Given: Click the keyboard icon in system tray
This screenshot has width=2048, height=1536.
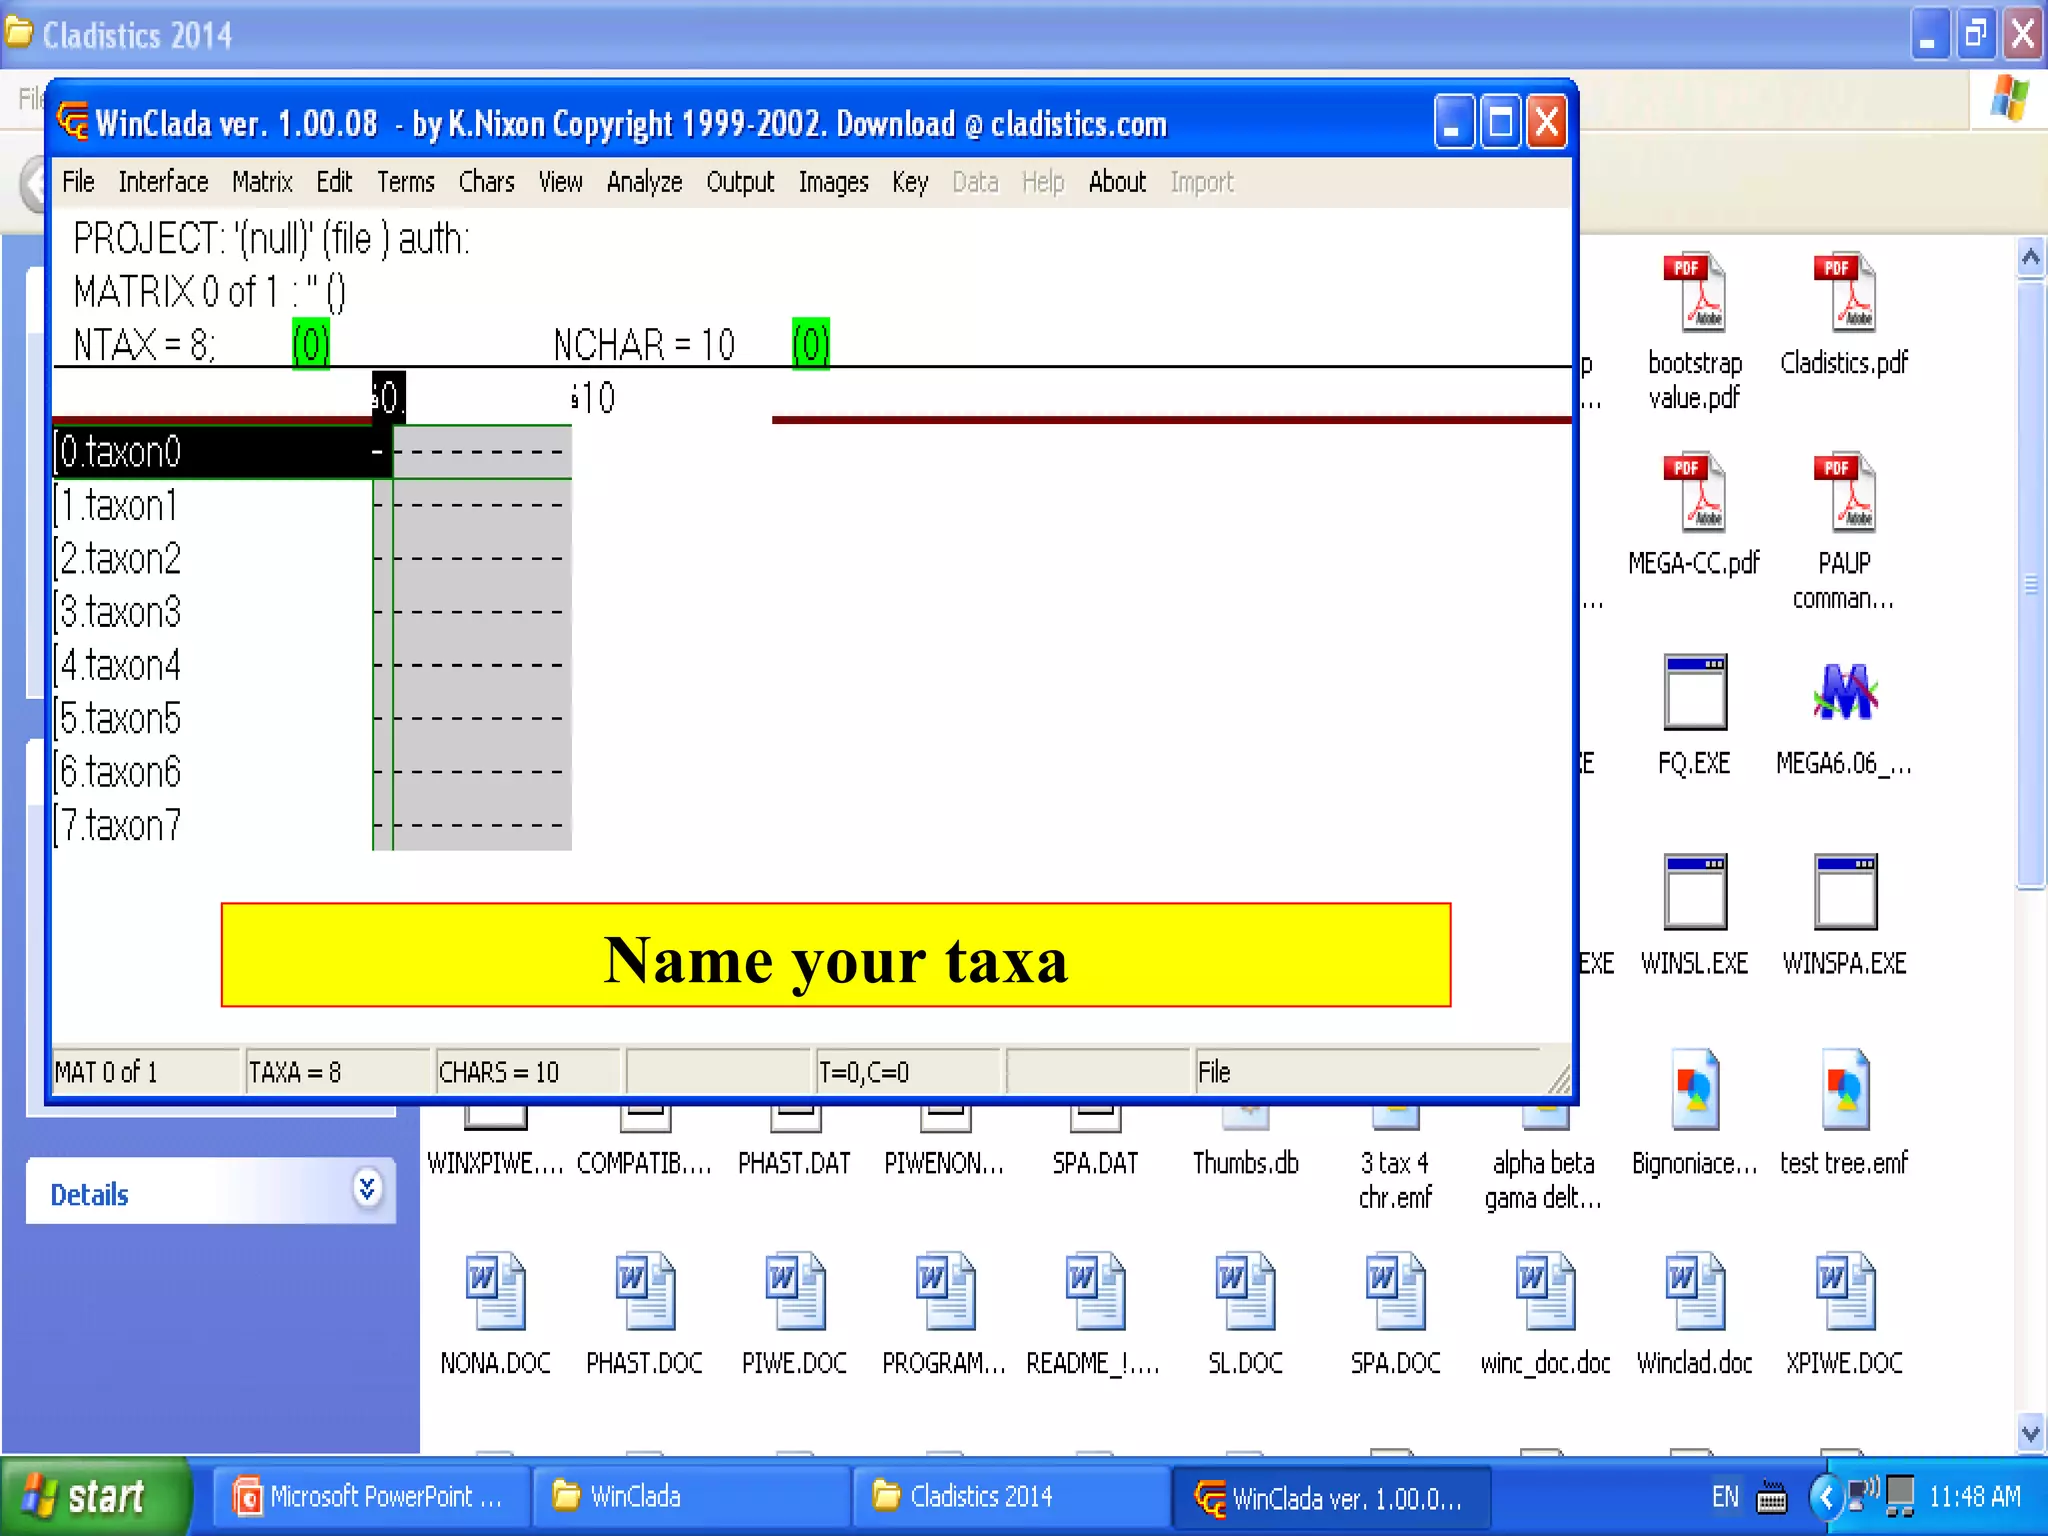Looking at the screenshot, I should [1771, 1498].
